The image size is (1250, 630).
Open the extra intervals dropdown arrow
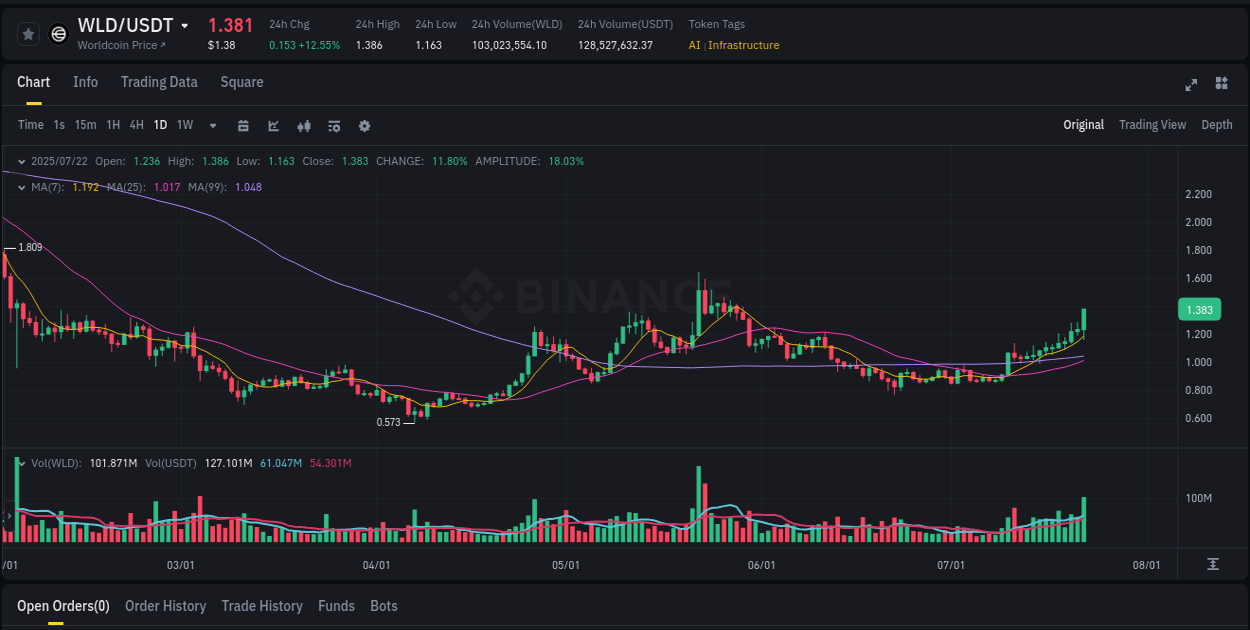[x=212, y=125]
